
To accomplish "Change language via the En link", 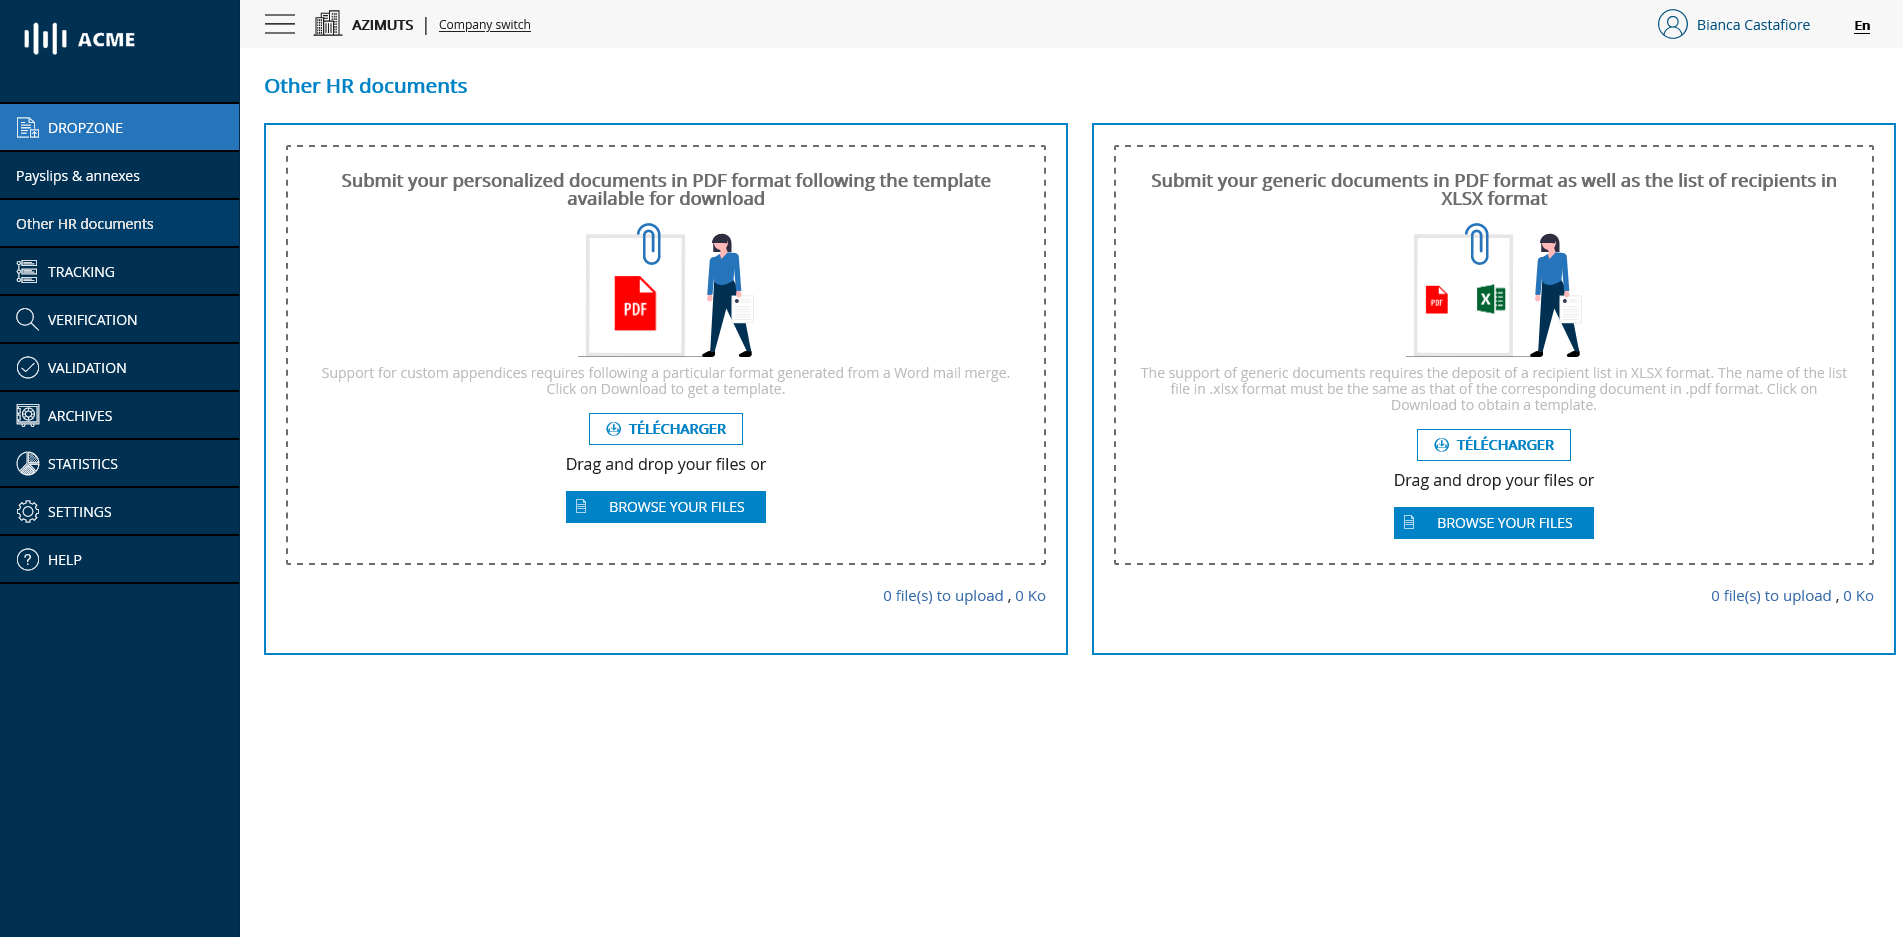I will coord(1861,25).
